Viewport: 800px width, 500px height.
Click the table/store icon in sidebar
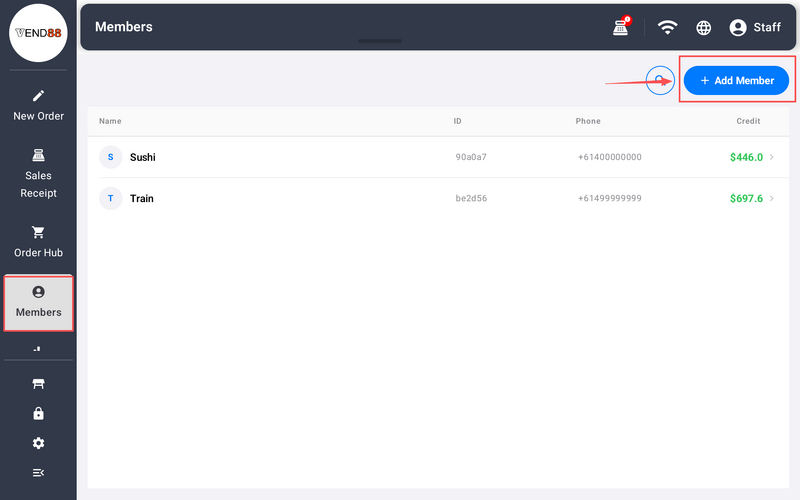point(38,384)
